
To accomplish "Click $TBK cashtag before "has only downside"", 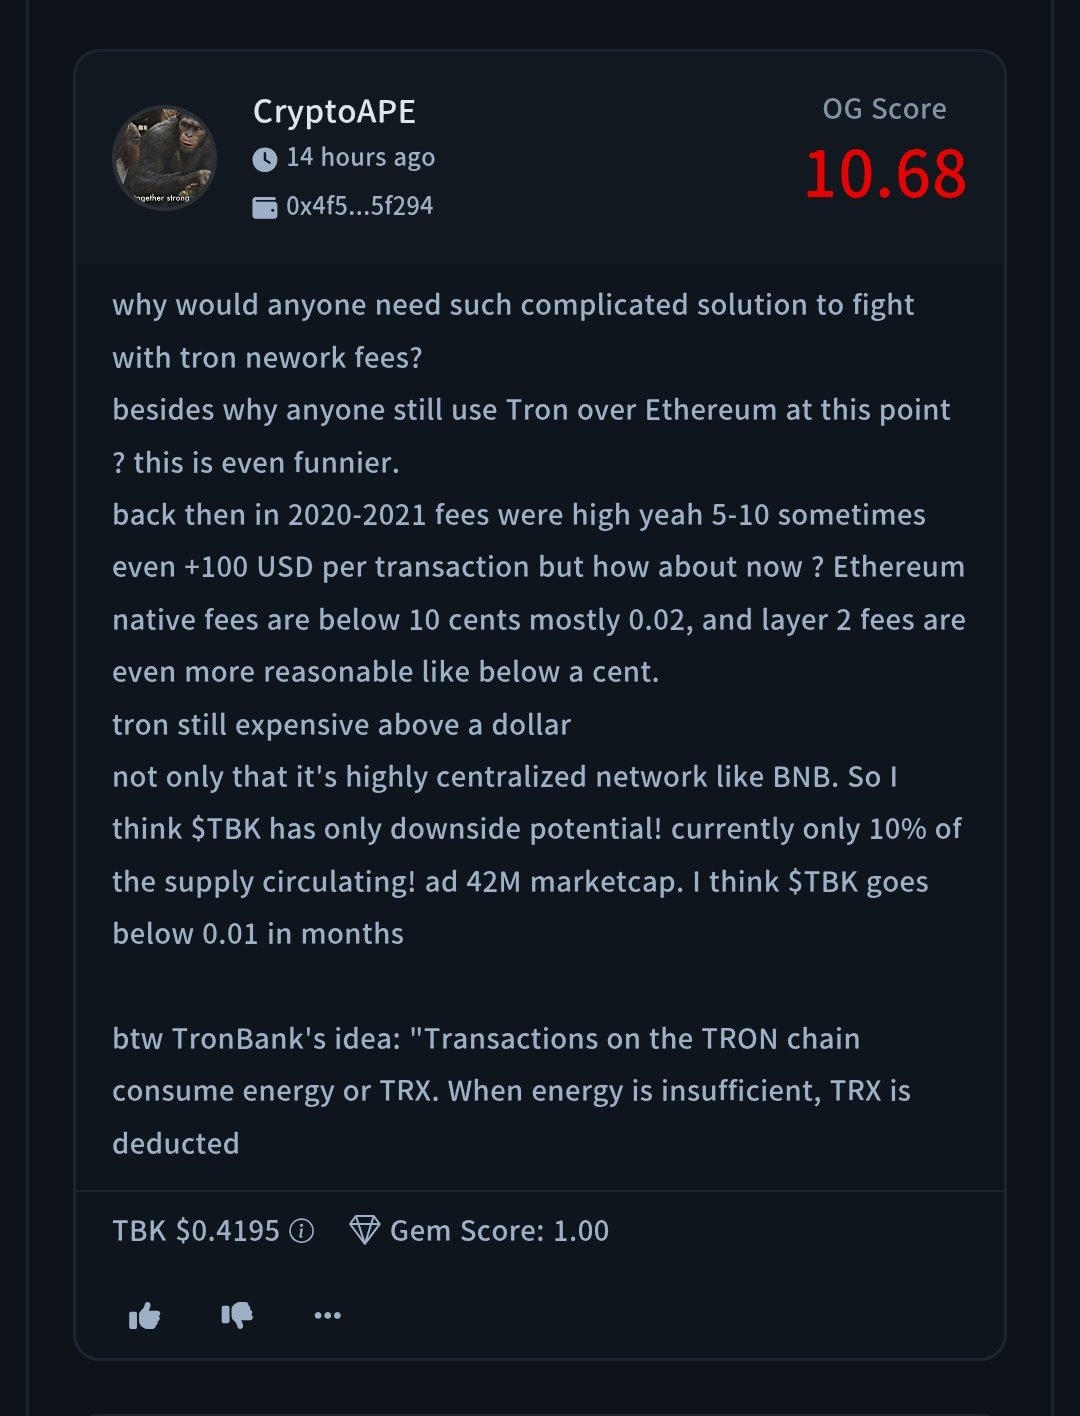I will coord(226,829).
